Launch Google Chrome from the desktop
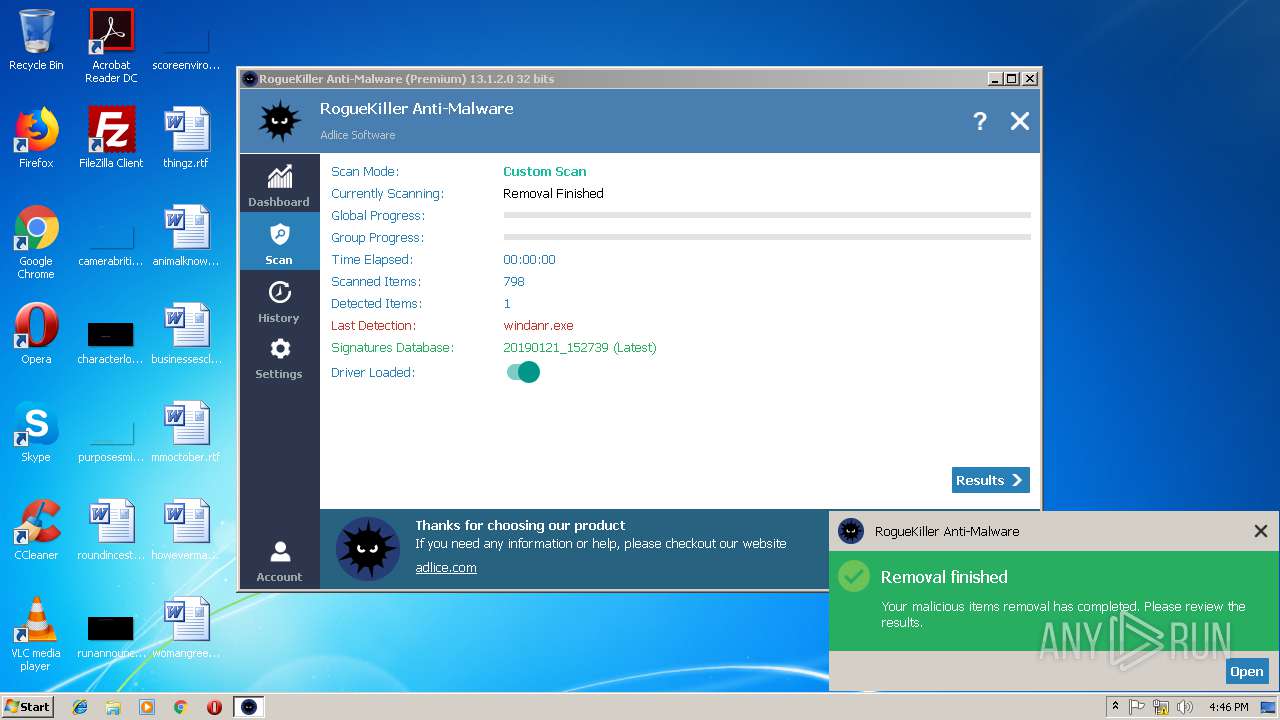The image size is (1280, 720). (x=36, y=242)
